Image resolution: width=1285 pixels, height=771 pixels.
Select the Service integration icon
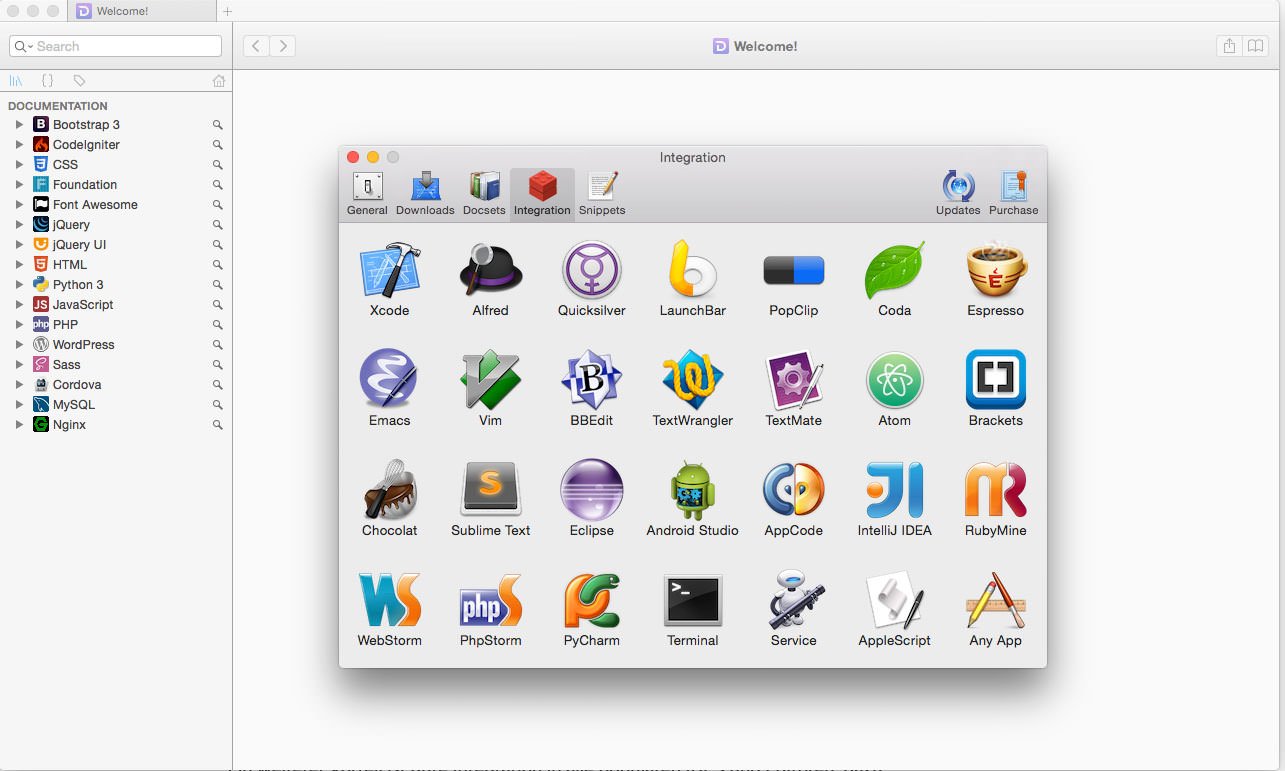(793, 599)
